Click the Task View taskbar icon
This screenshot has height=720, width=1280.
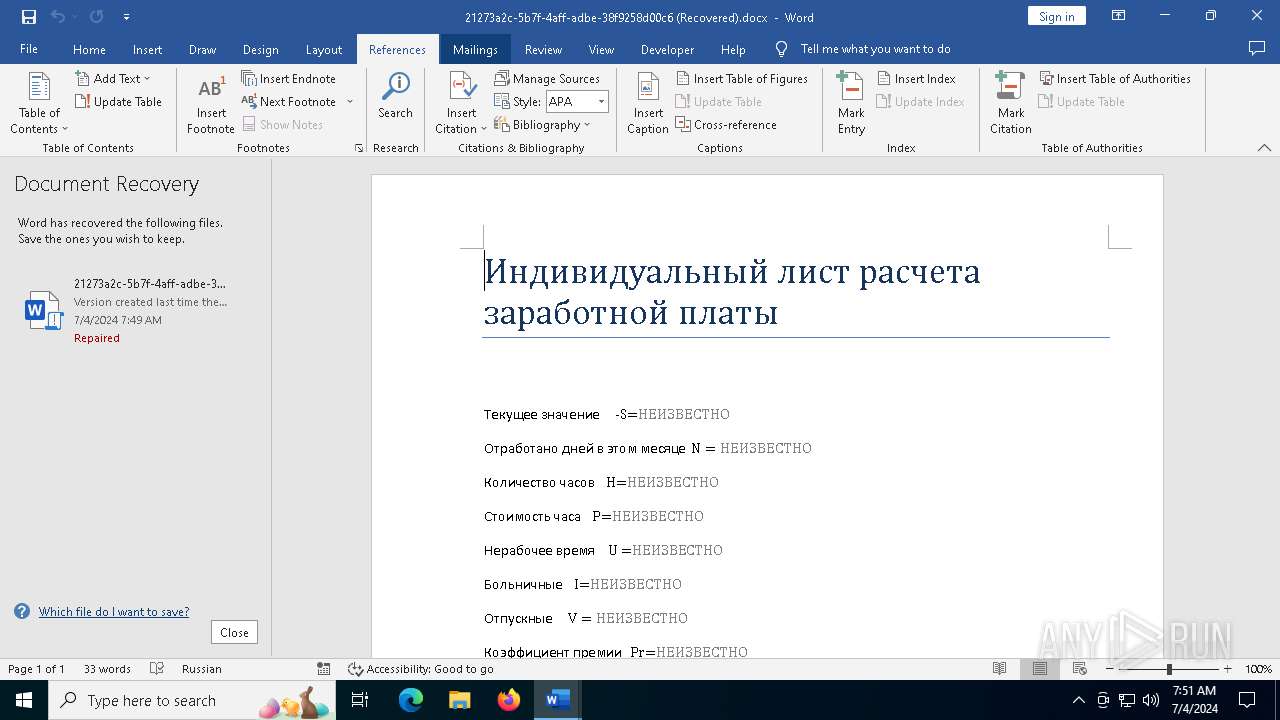point(361,700)
